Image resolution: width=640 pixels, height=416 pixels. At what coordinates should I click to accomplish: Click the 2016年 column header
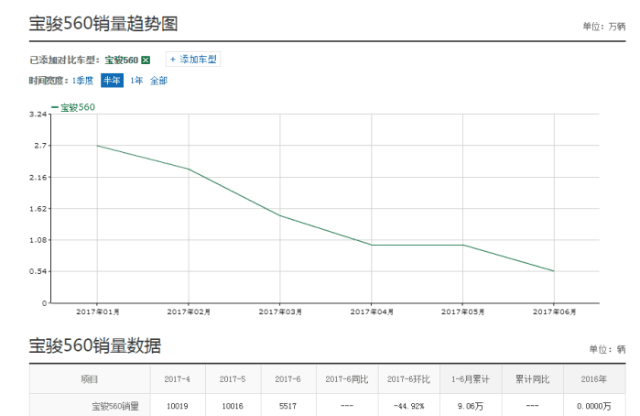[594, 379]
